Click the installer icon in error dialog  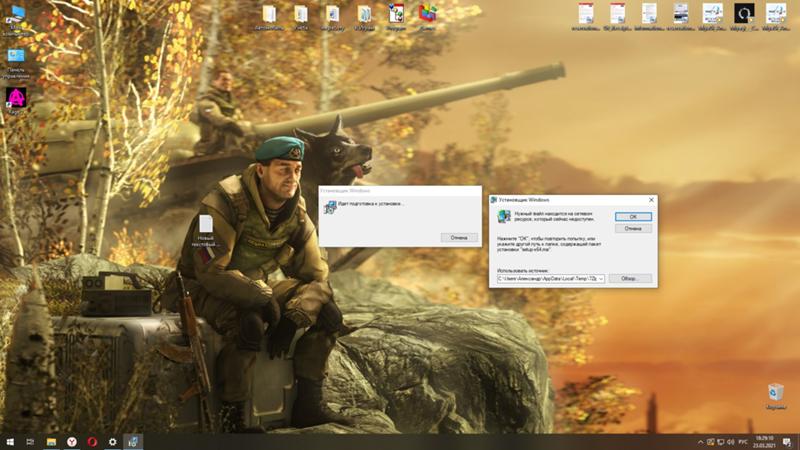pyautogui.click(x=504, y=216)
